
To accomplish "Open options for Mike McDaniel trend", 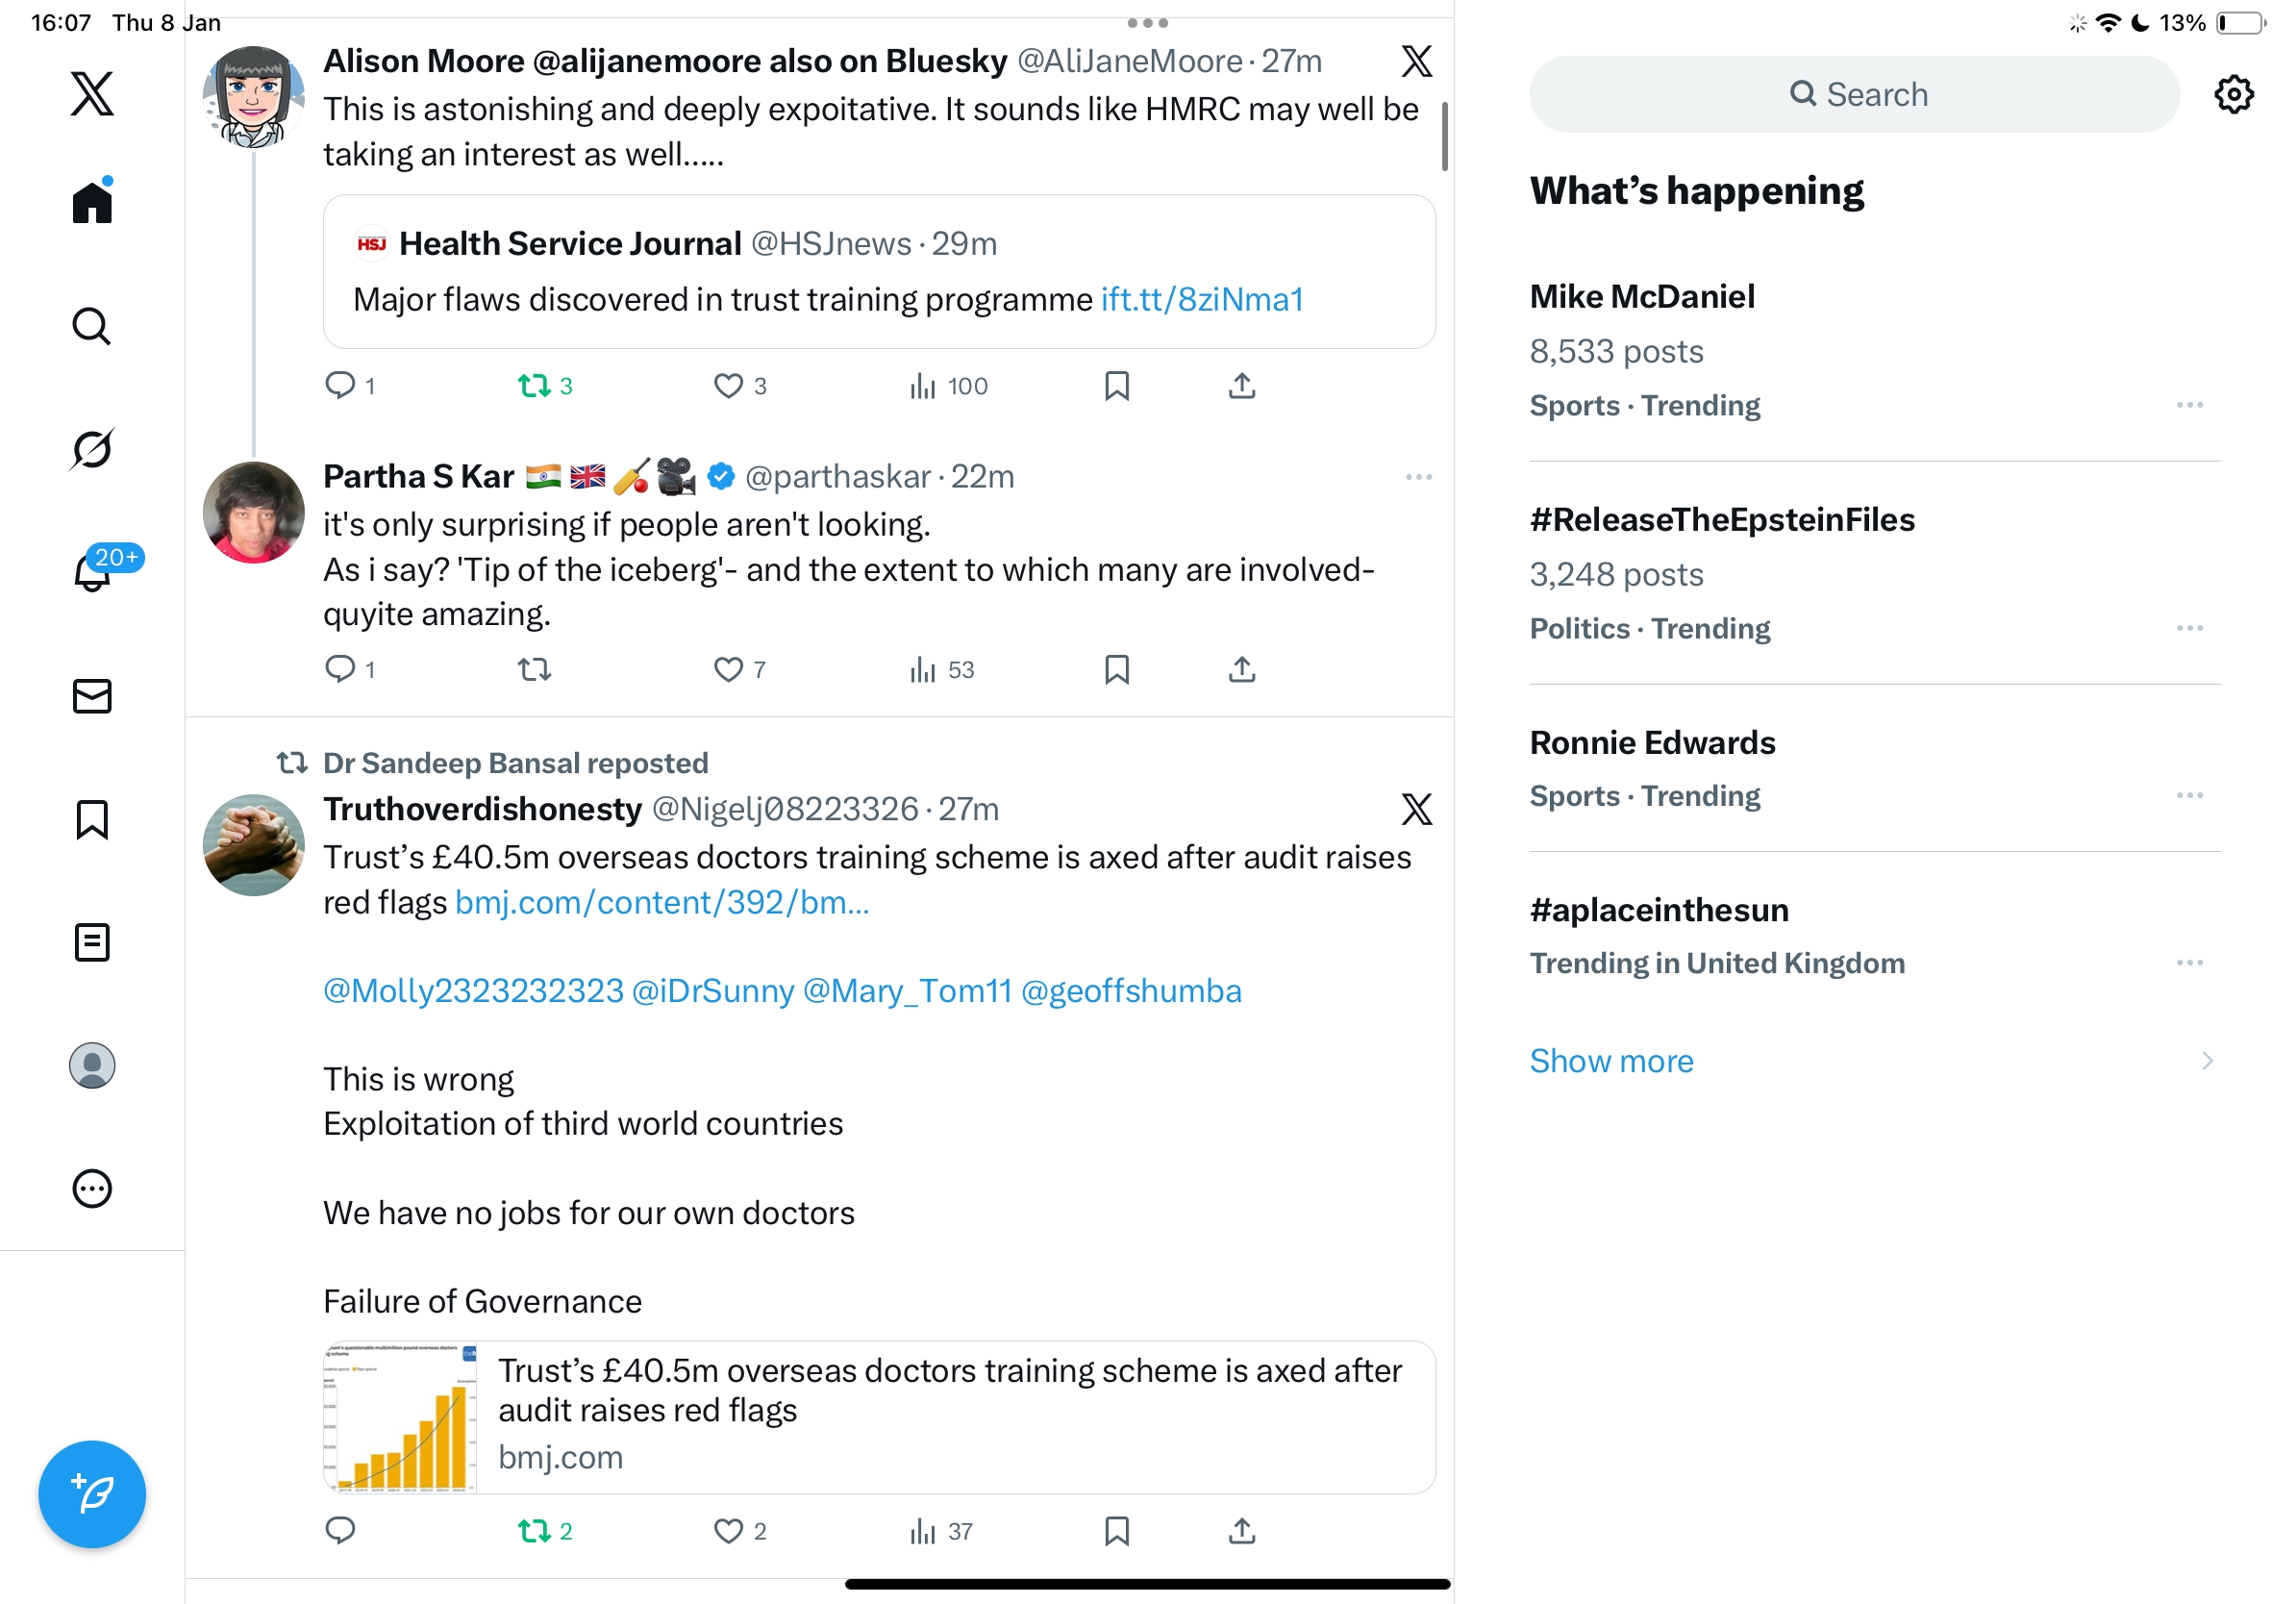I will pyautogui.click(x=2189, y=405).
